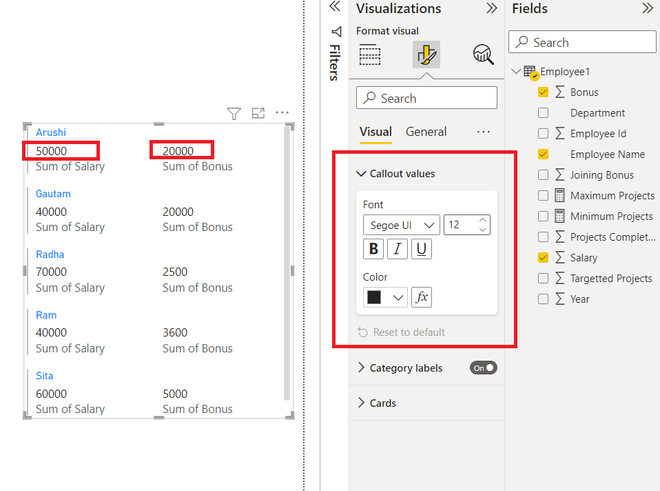This screenshot has width=660, height=491.
Task: Check the Department field checkbox
Action: click(x=543, y=113)
